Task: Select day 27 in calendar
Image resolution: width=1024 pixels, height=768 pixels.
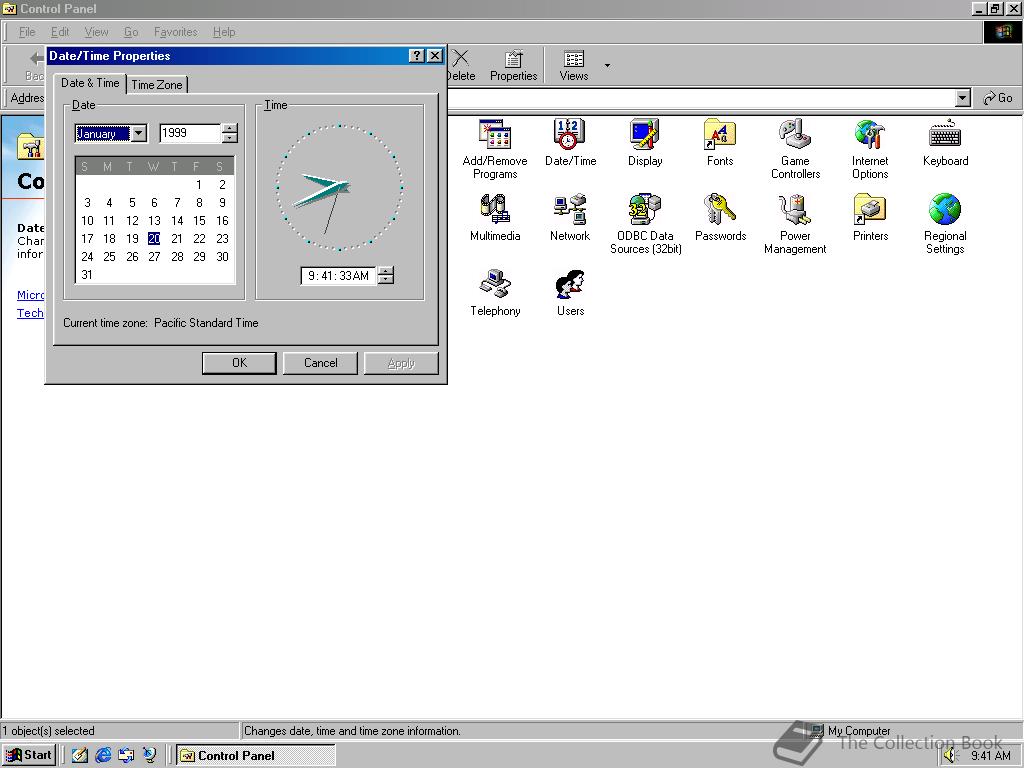Action: [x=154, y=257]
